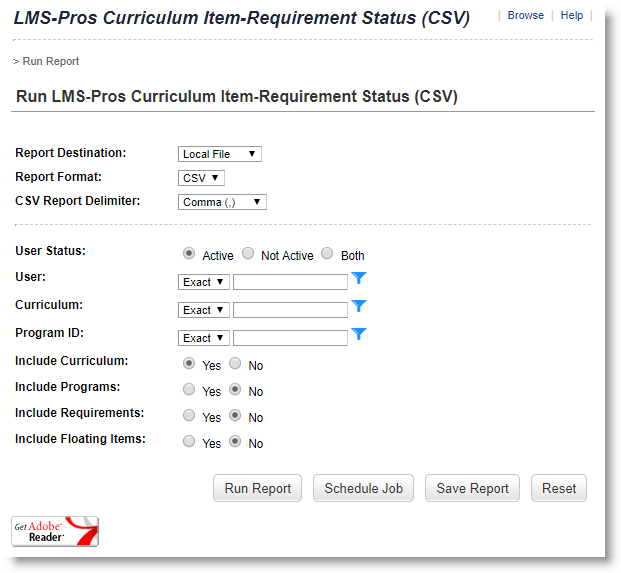The height and width of the screenshot is (573, 621).
Task: Open the User Exact match dropdown
Action: pos(204,282)
